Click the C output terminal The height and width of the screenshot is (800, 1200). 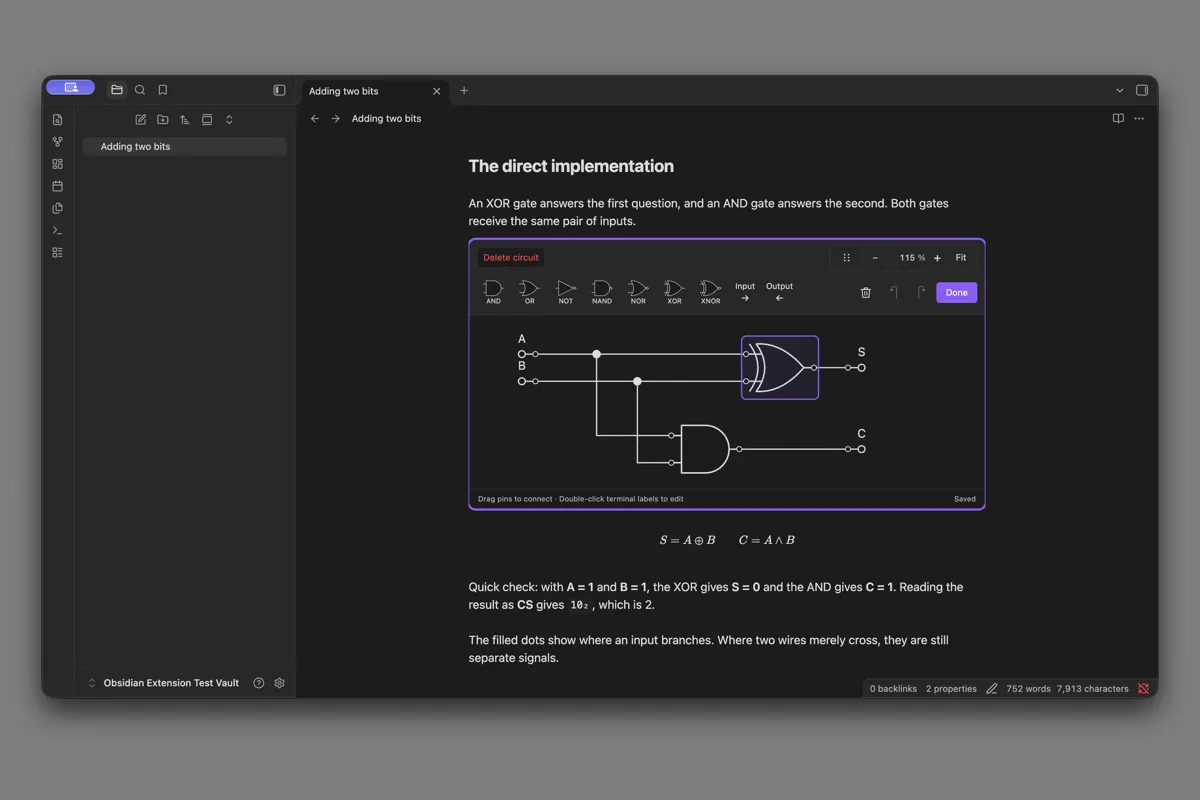click(x=861, y=449)
